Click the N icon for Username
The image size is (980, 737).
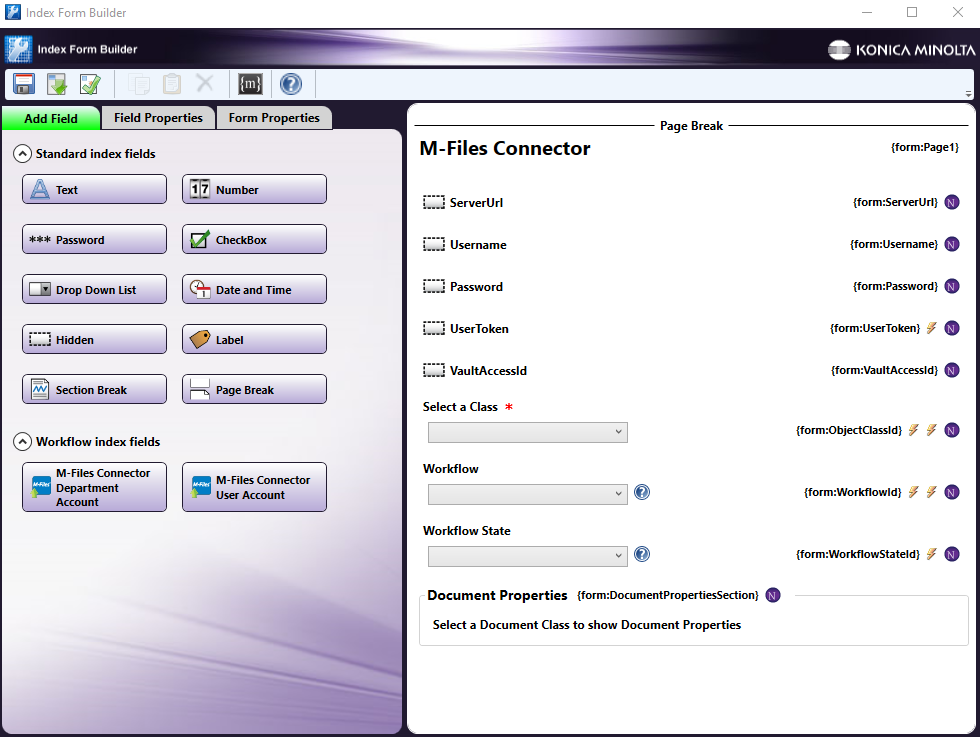952,244
